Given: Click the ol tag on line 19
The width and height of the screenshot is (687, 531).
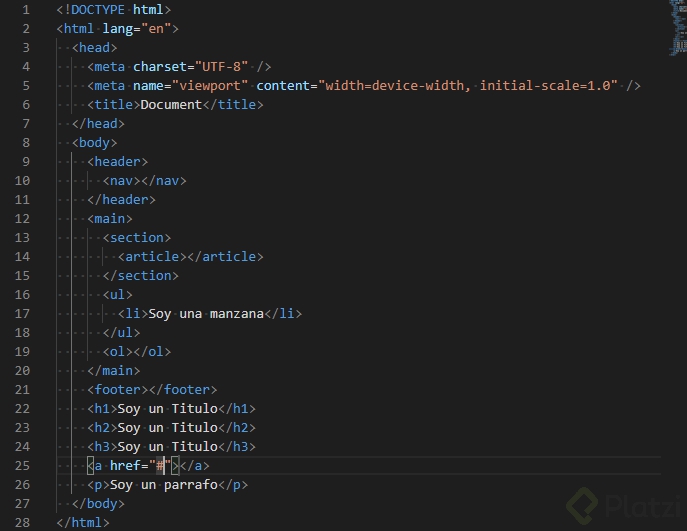Looking at the screenshot, I should tap(137, 352).
